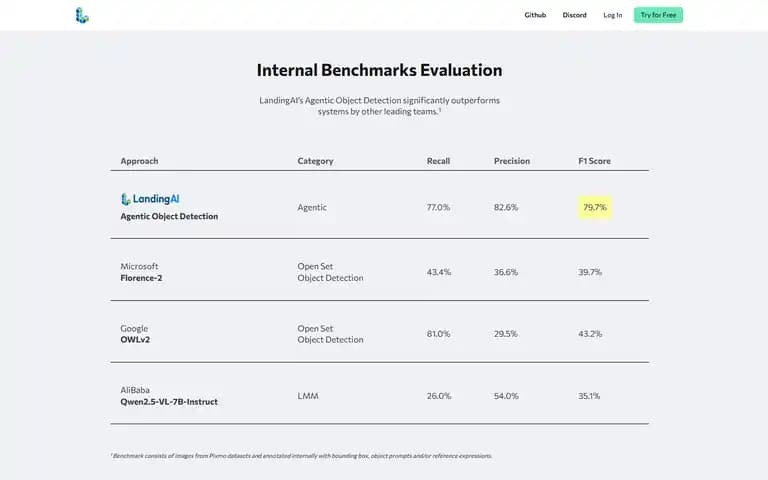Click the Log In link

point(612,15)
